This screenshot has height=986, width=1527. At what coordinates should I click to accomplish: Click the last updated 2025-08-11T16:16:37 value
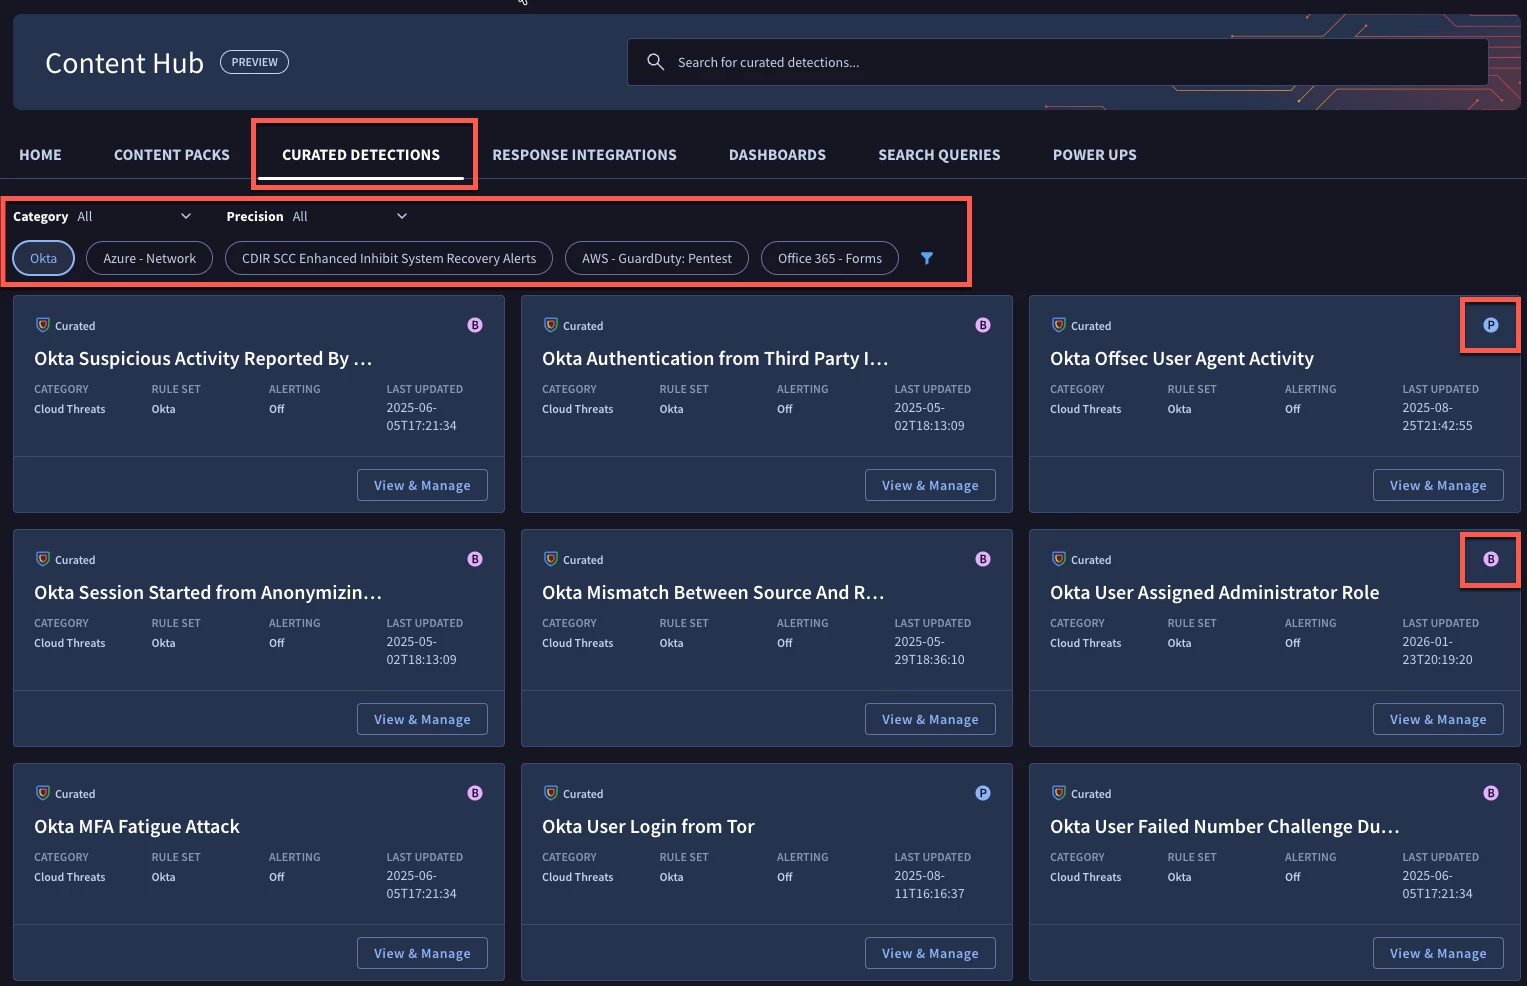coord(929,885)
